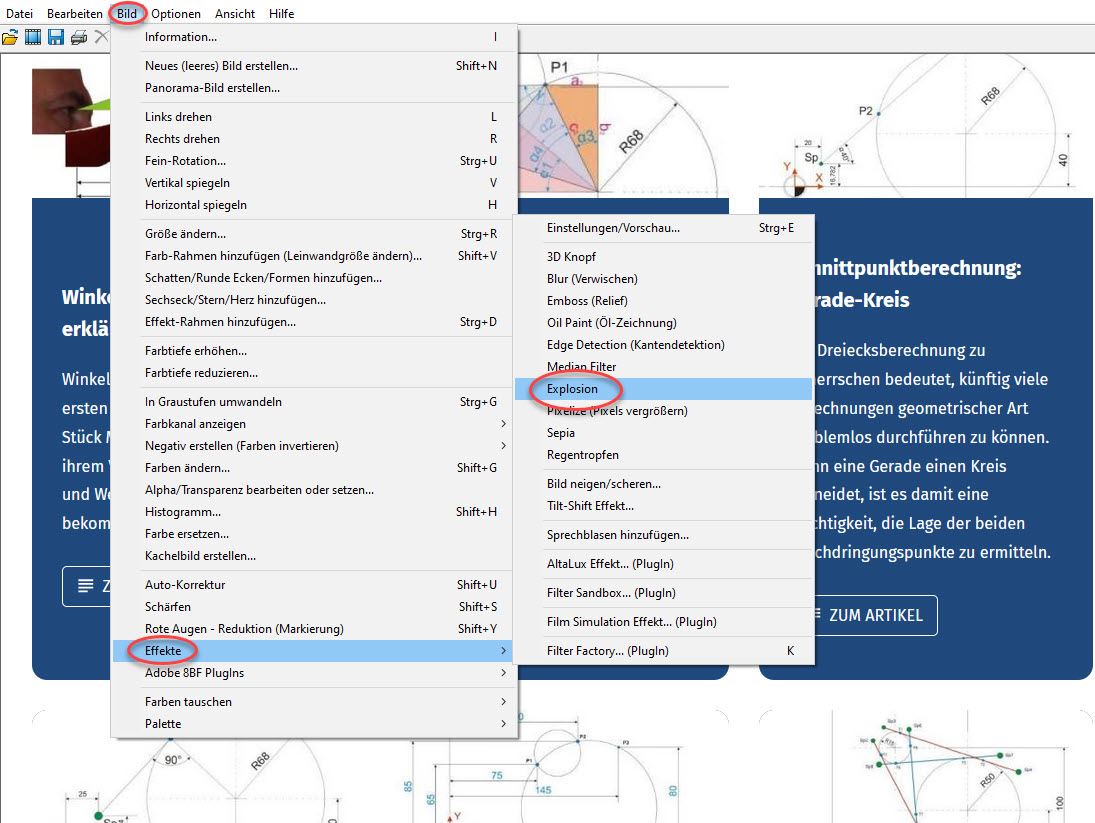Choose Sprechblasen hinzufügen...
Image resolution: width=1095 pixels, height=823 pixels.
(663, 535)
